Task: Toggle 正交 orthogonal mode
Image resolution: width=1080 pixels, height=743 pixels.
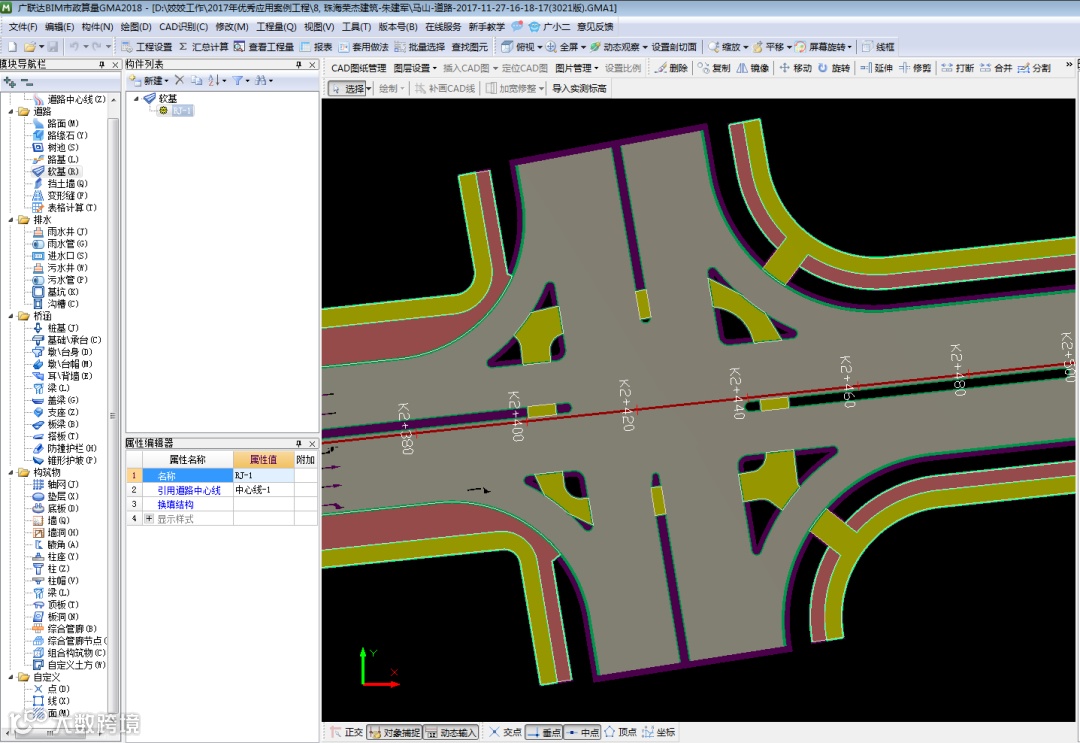Action: (347, 733)
